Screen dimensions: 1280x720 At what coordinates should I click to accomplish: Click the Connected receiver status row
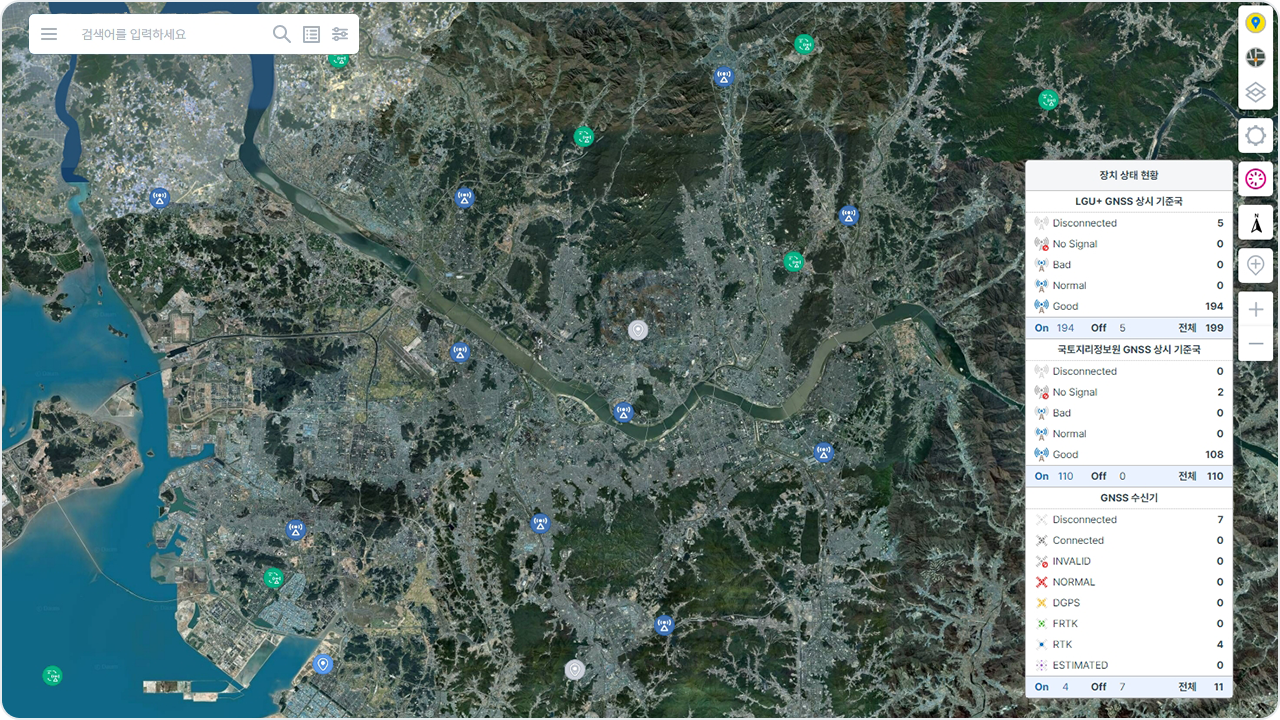coord(1129,540)
